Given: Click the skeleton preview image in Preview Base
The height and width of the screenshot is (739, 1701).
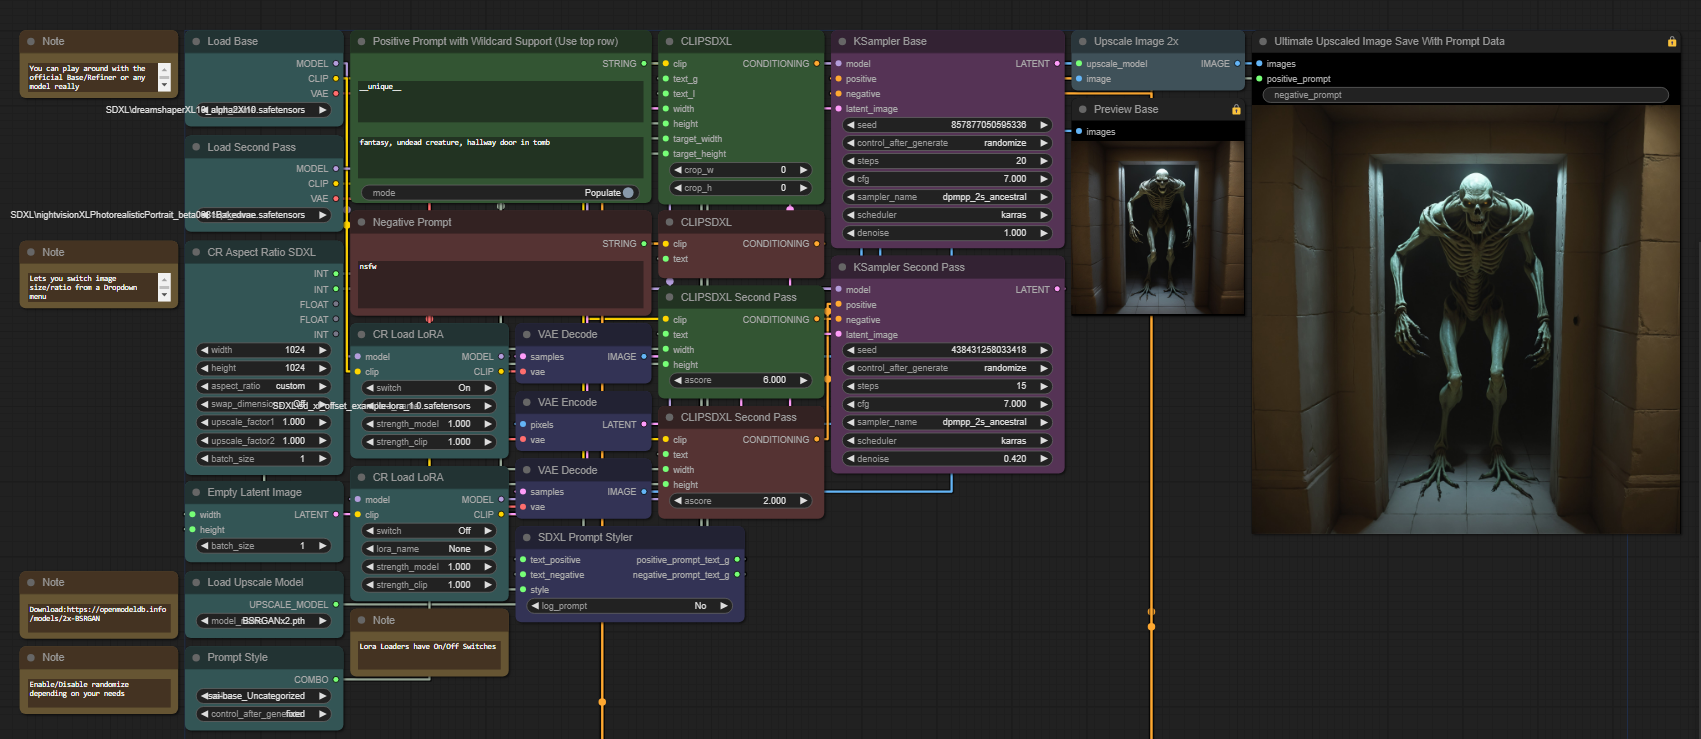Looking at the screenshot, I should [1158, 228].
